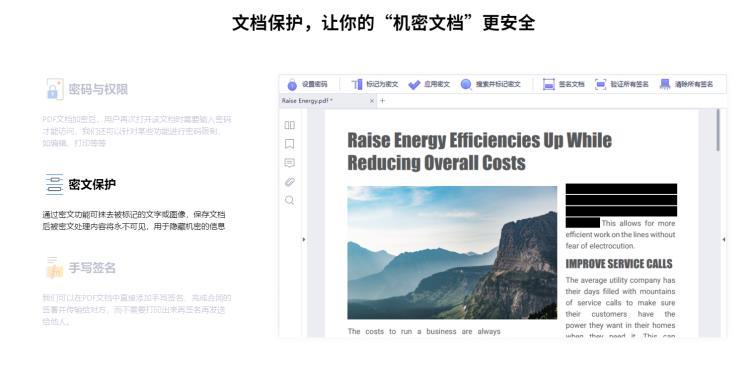Screen dimensions: 750x378
Task: Open the bookmarks panel icon
Action: coord(289,144)
